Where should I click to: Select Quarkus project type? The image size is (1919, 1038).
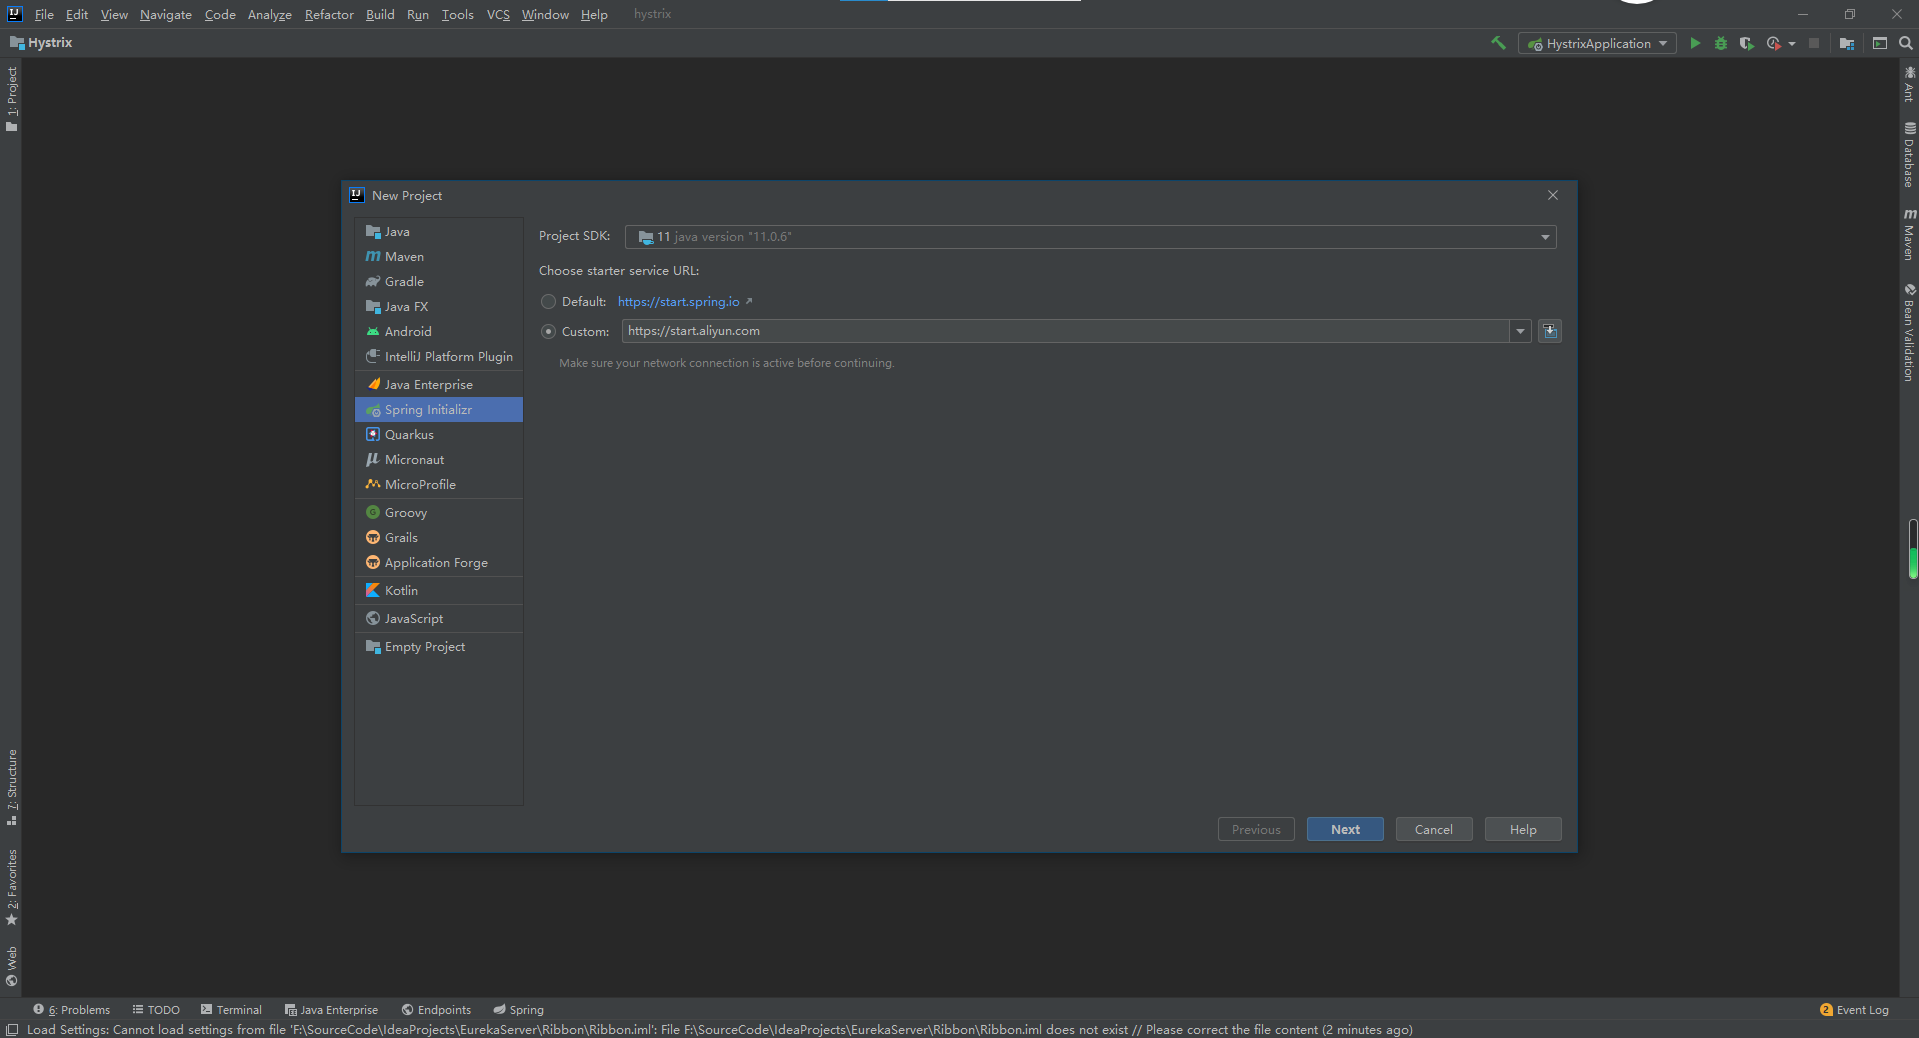point(439,434)
